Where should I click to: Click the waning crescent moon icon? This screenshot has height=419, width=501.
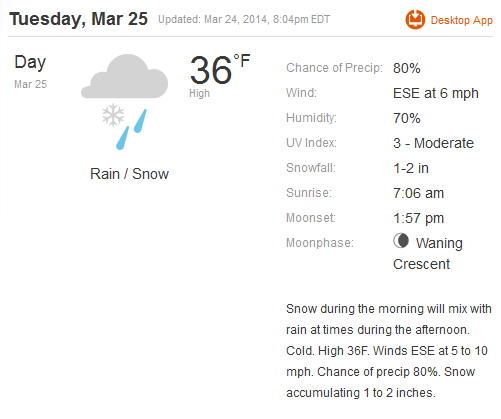[401, 240]
